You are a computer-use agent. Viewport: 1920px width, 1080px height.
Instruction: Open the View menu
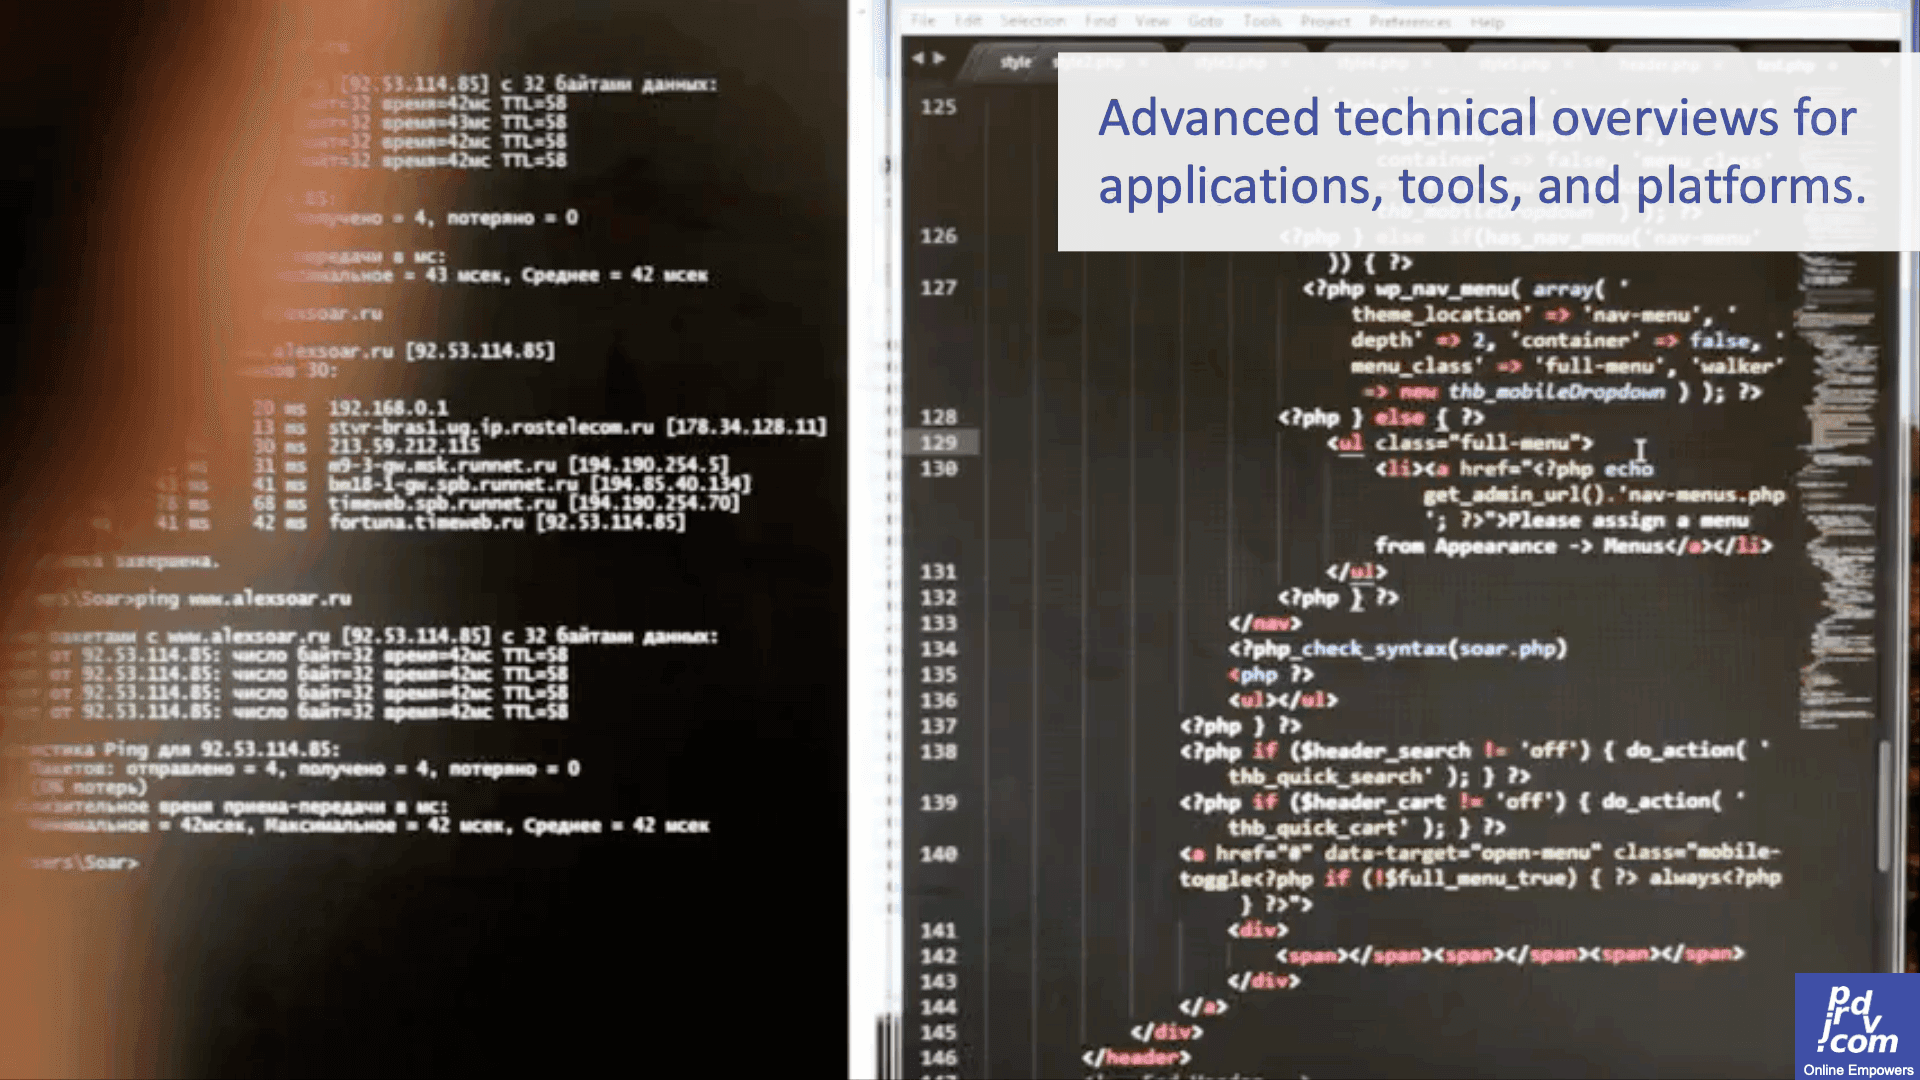1152,21
